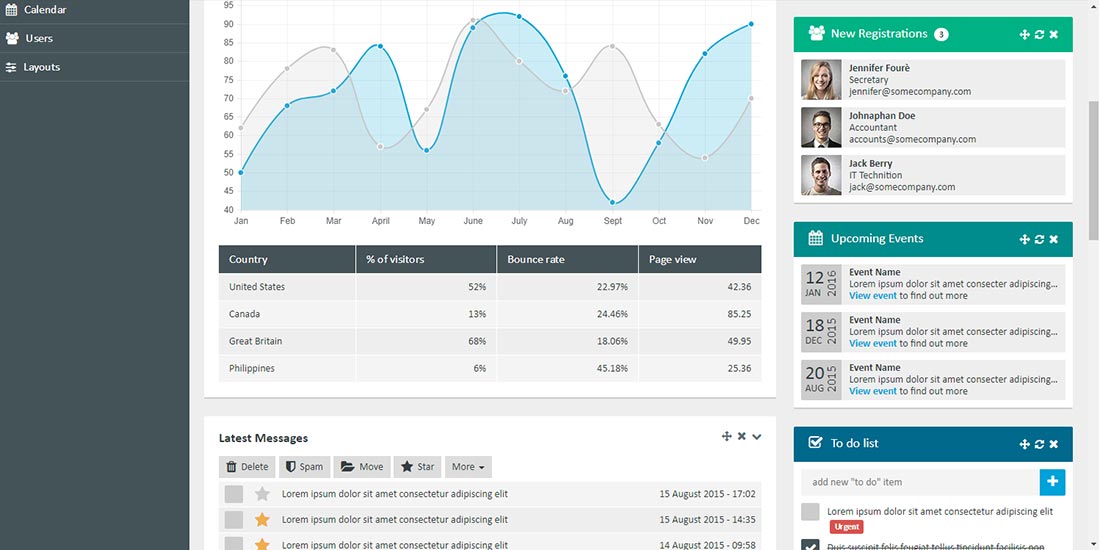Screen dimensions: 1100x550
Task: Check the 15 August 14:35 message
Action: coord(234,520)
